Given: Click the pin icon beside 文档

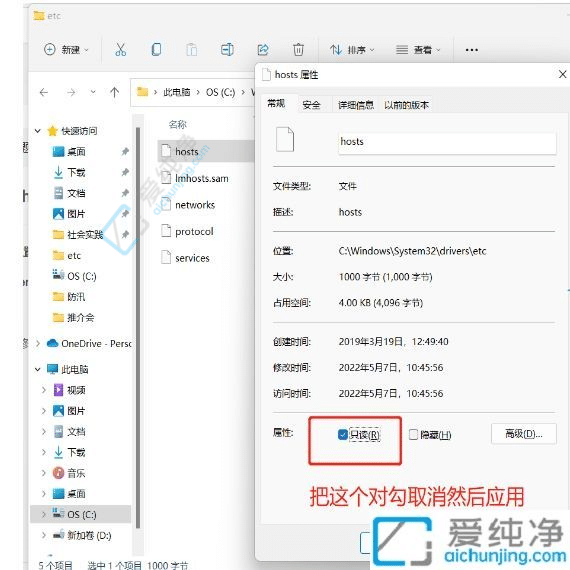Looking at the screenshot, I should (x=125, y=193).
